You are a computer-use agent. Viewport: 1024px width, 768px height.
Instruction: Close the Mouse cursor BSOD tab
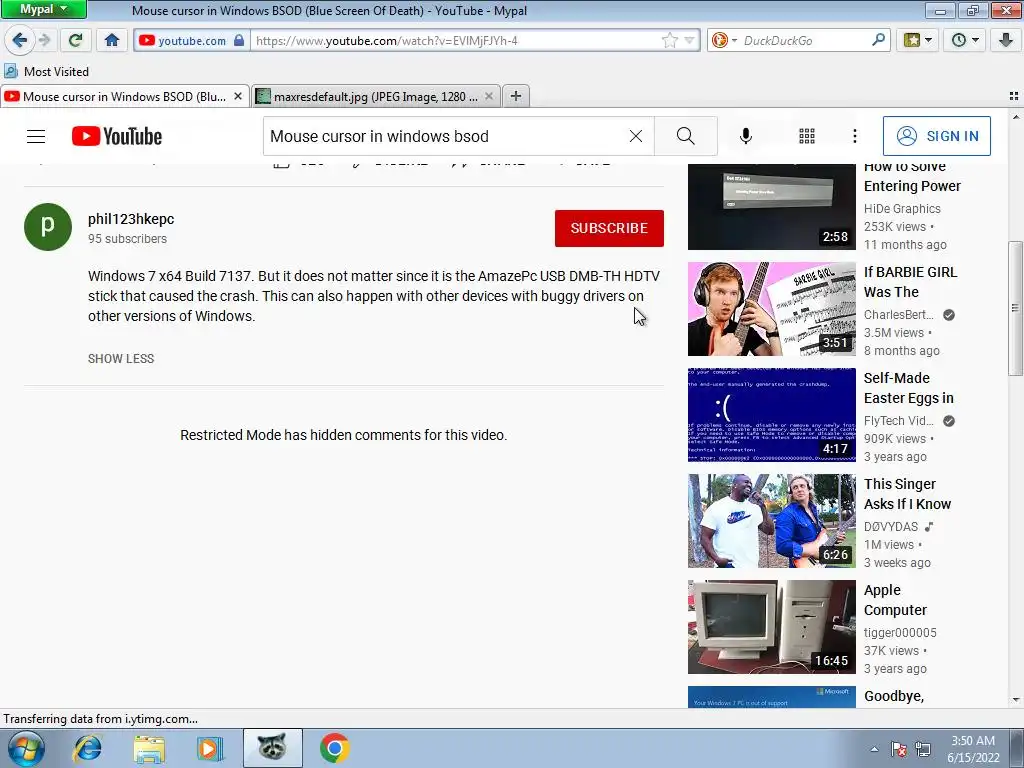[x=238, y=96]
